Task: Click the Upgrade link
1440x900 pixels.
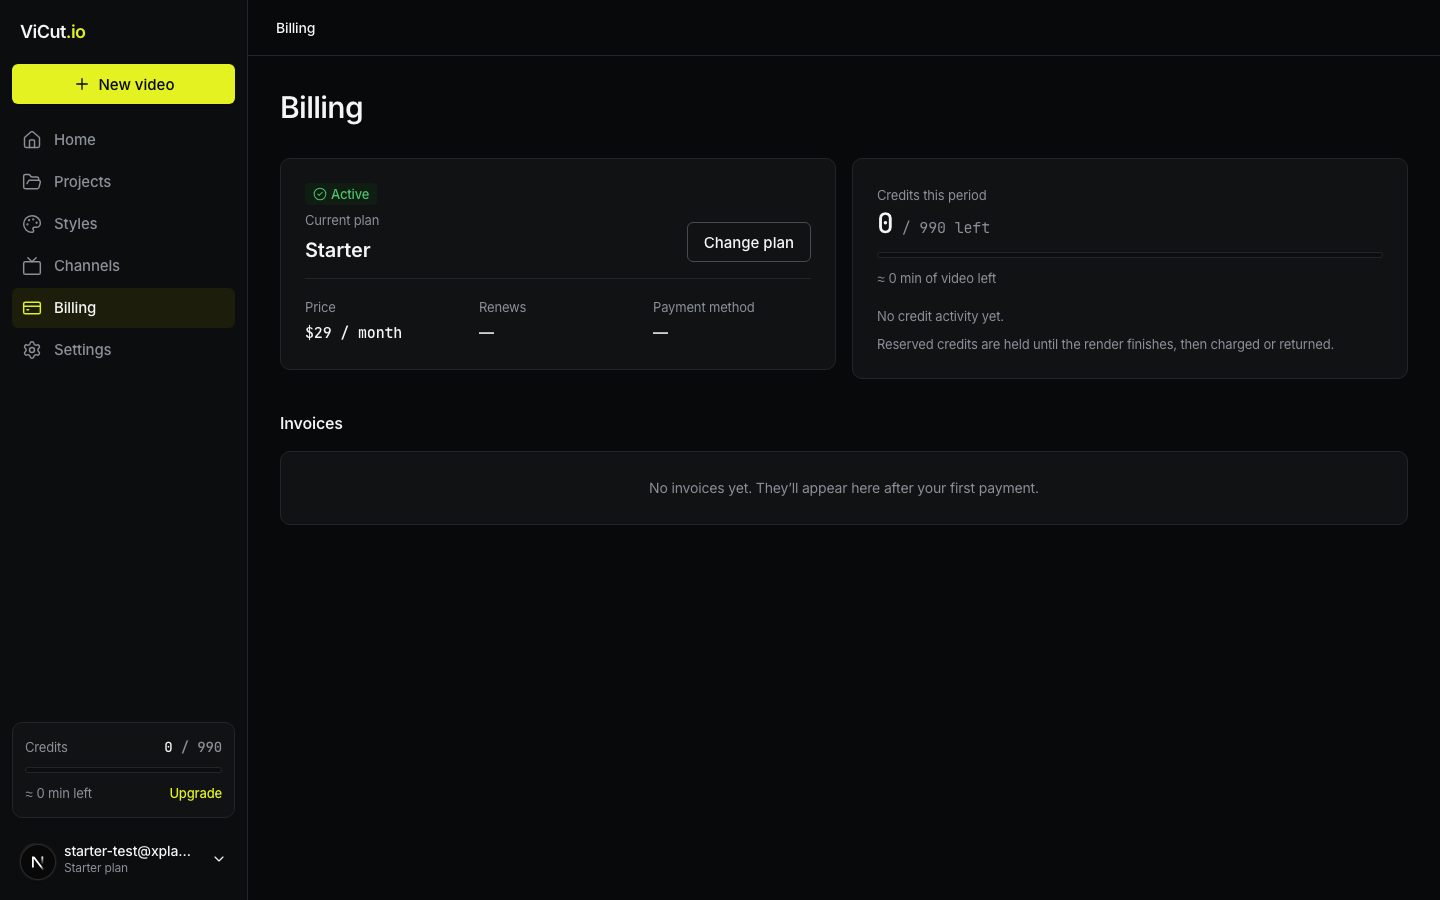Action: tap(196, 793)
